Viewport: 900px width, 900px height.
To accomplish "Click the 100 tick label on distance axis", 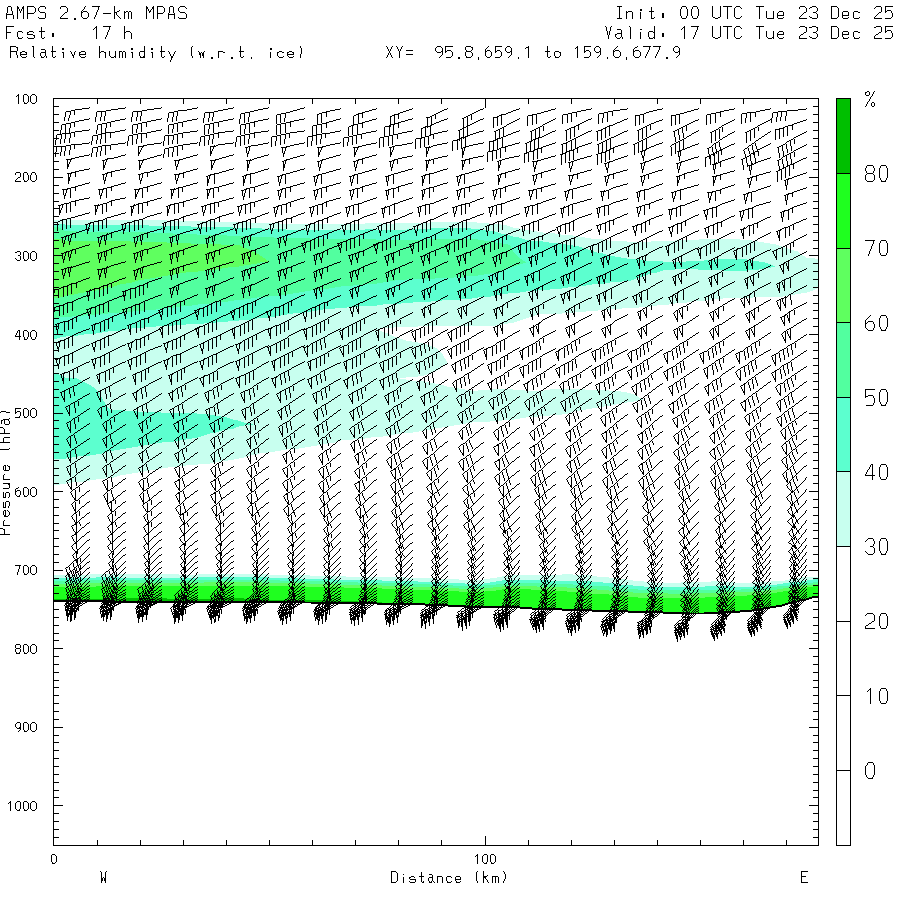I will (485, 859).
